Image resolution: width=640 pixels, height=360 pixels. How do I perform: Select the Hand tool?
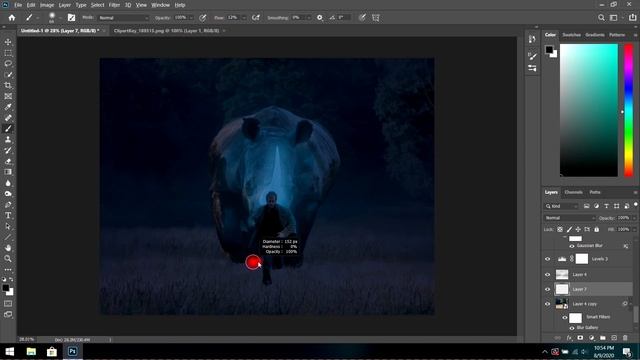coord(8,248)
